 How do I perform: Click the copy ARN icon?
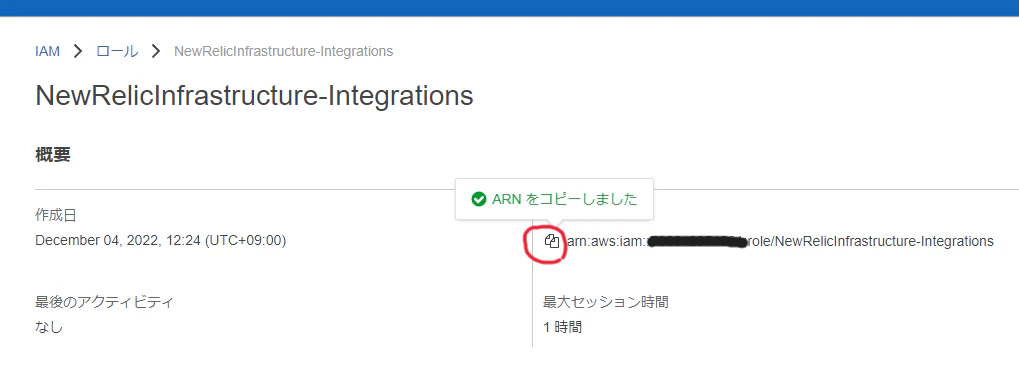[x=551, y=241]
